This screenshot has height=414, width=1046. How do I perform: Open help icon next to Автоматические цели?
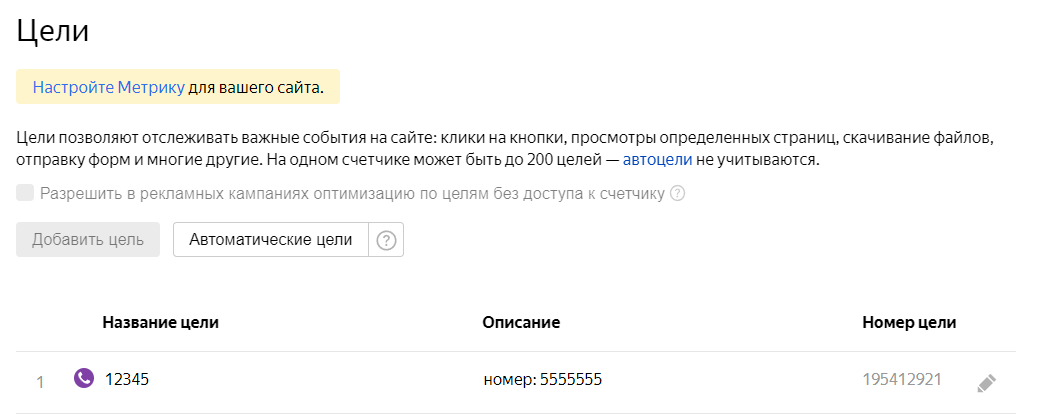(x=386, y=240)
